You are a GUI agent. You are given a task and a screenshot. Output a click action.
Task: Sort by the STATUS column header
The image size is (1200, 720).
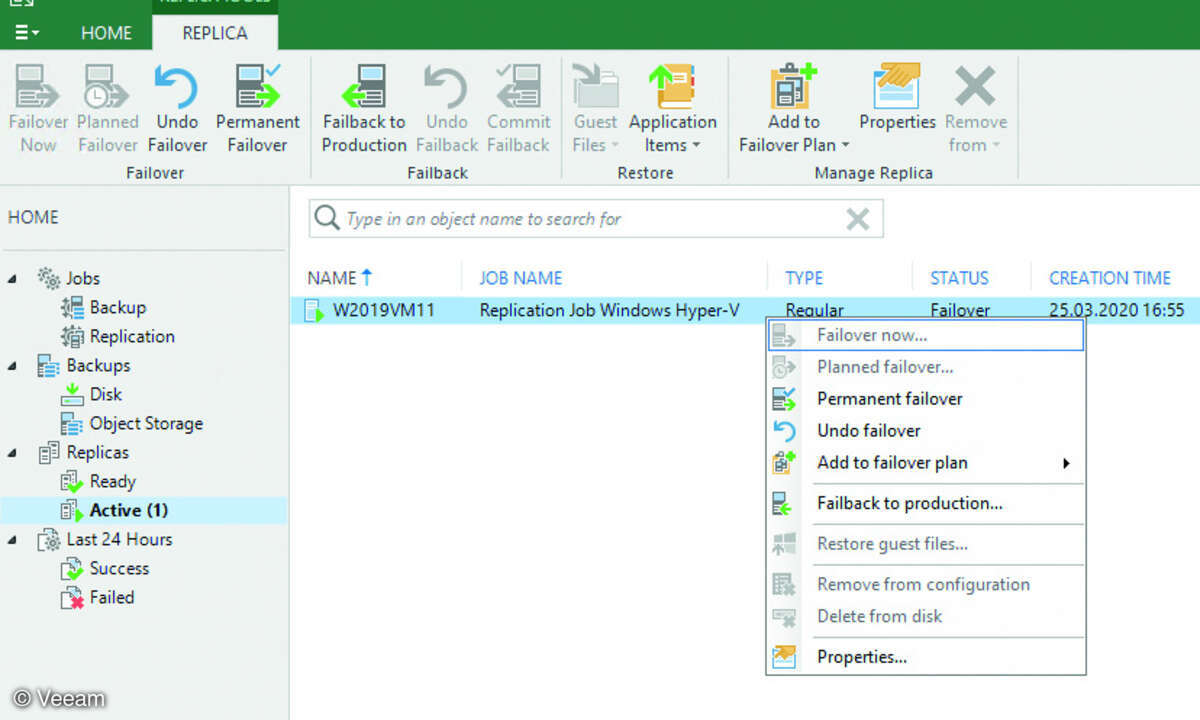coord(959,278)
